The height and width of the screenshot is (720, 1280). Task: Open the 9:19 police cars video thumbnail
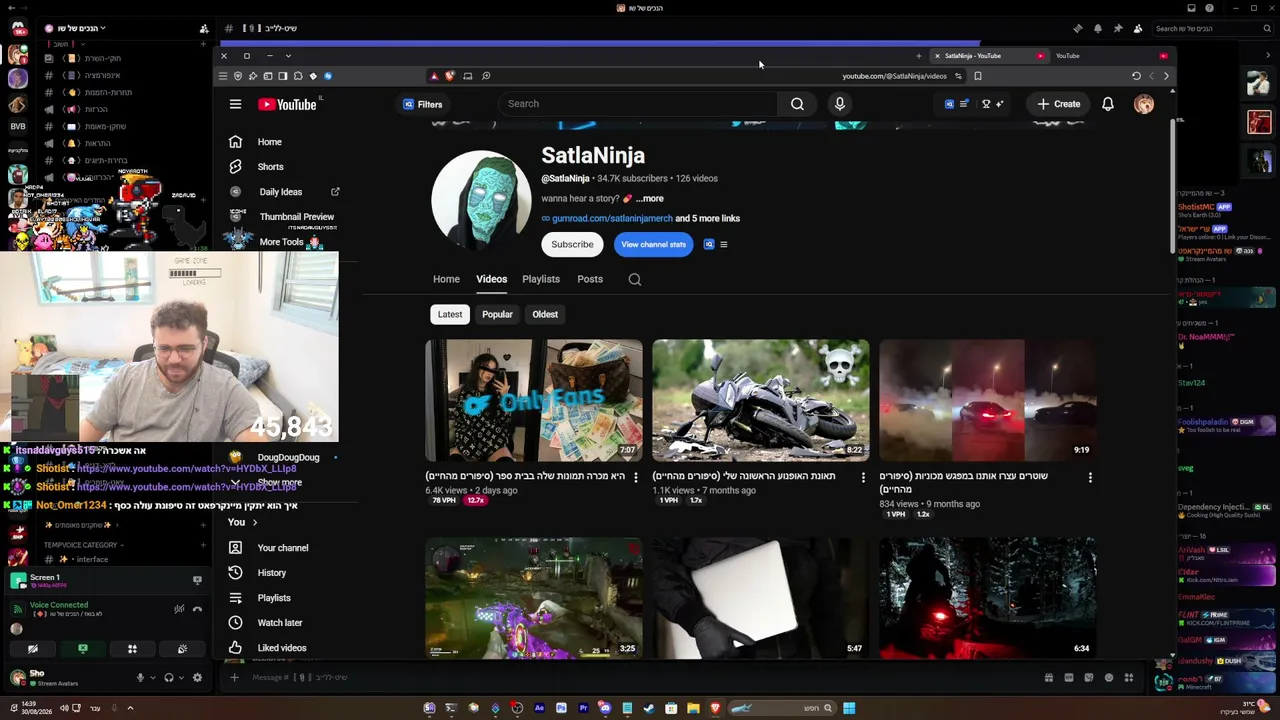point(988,400)
